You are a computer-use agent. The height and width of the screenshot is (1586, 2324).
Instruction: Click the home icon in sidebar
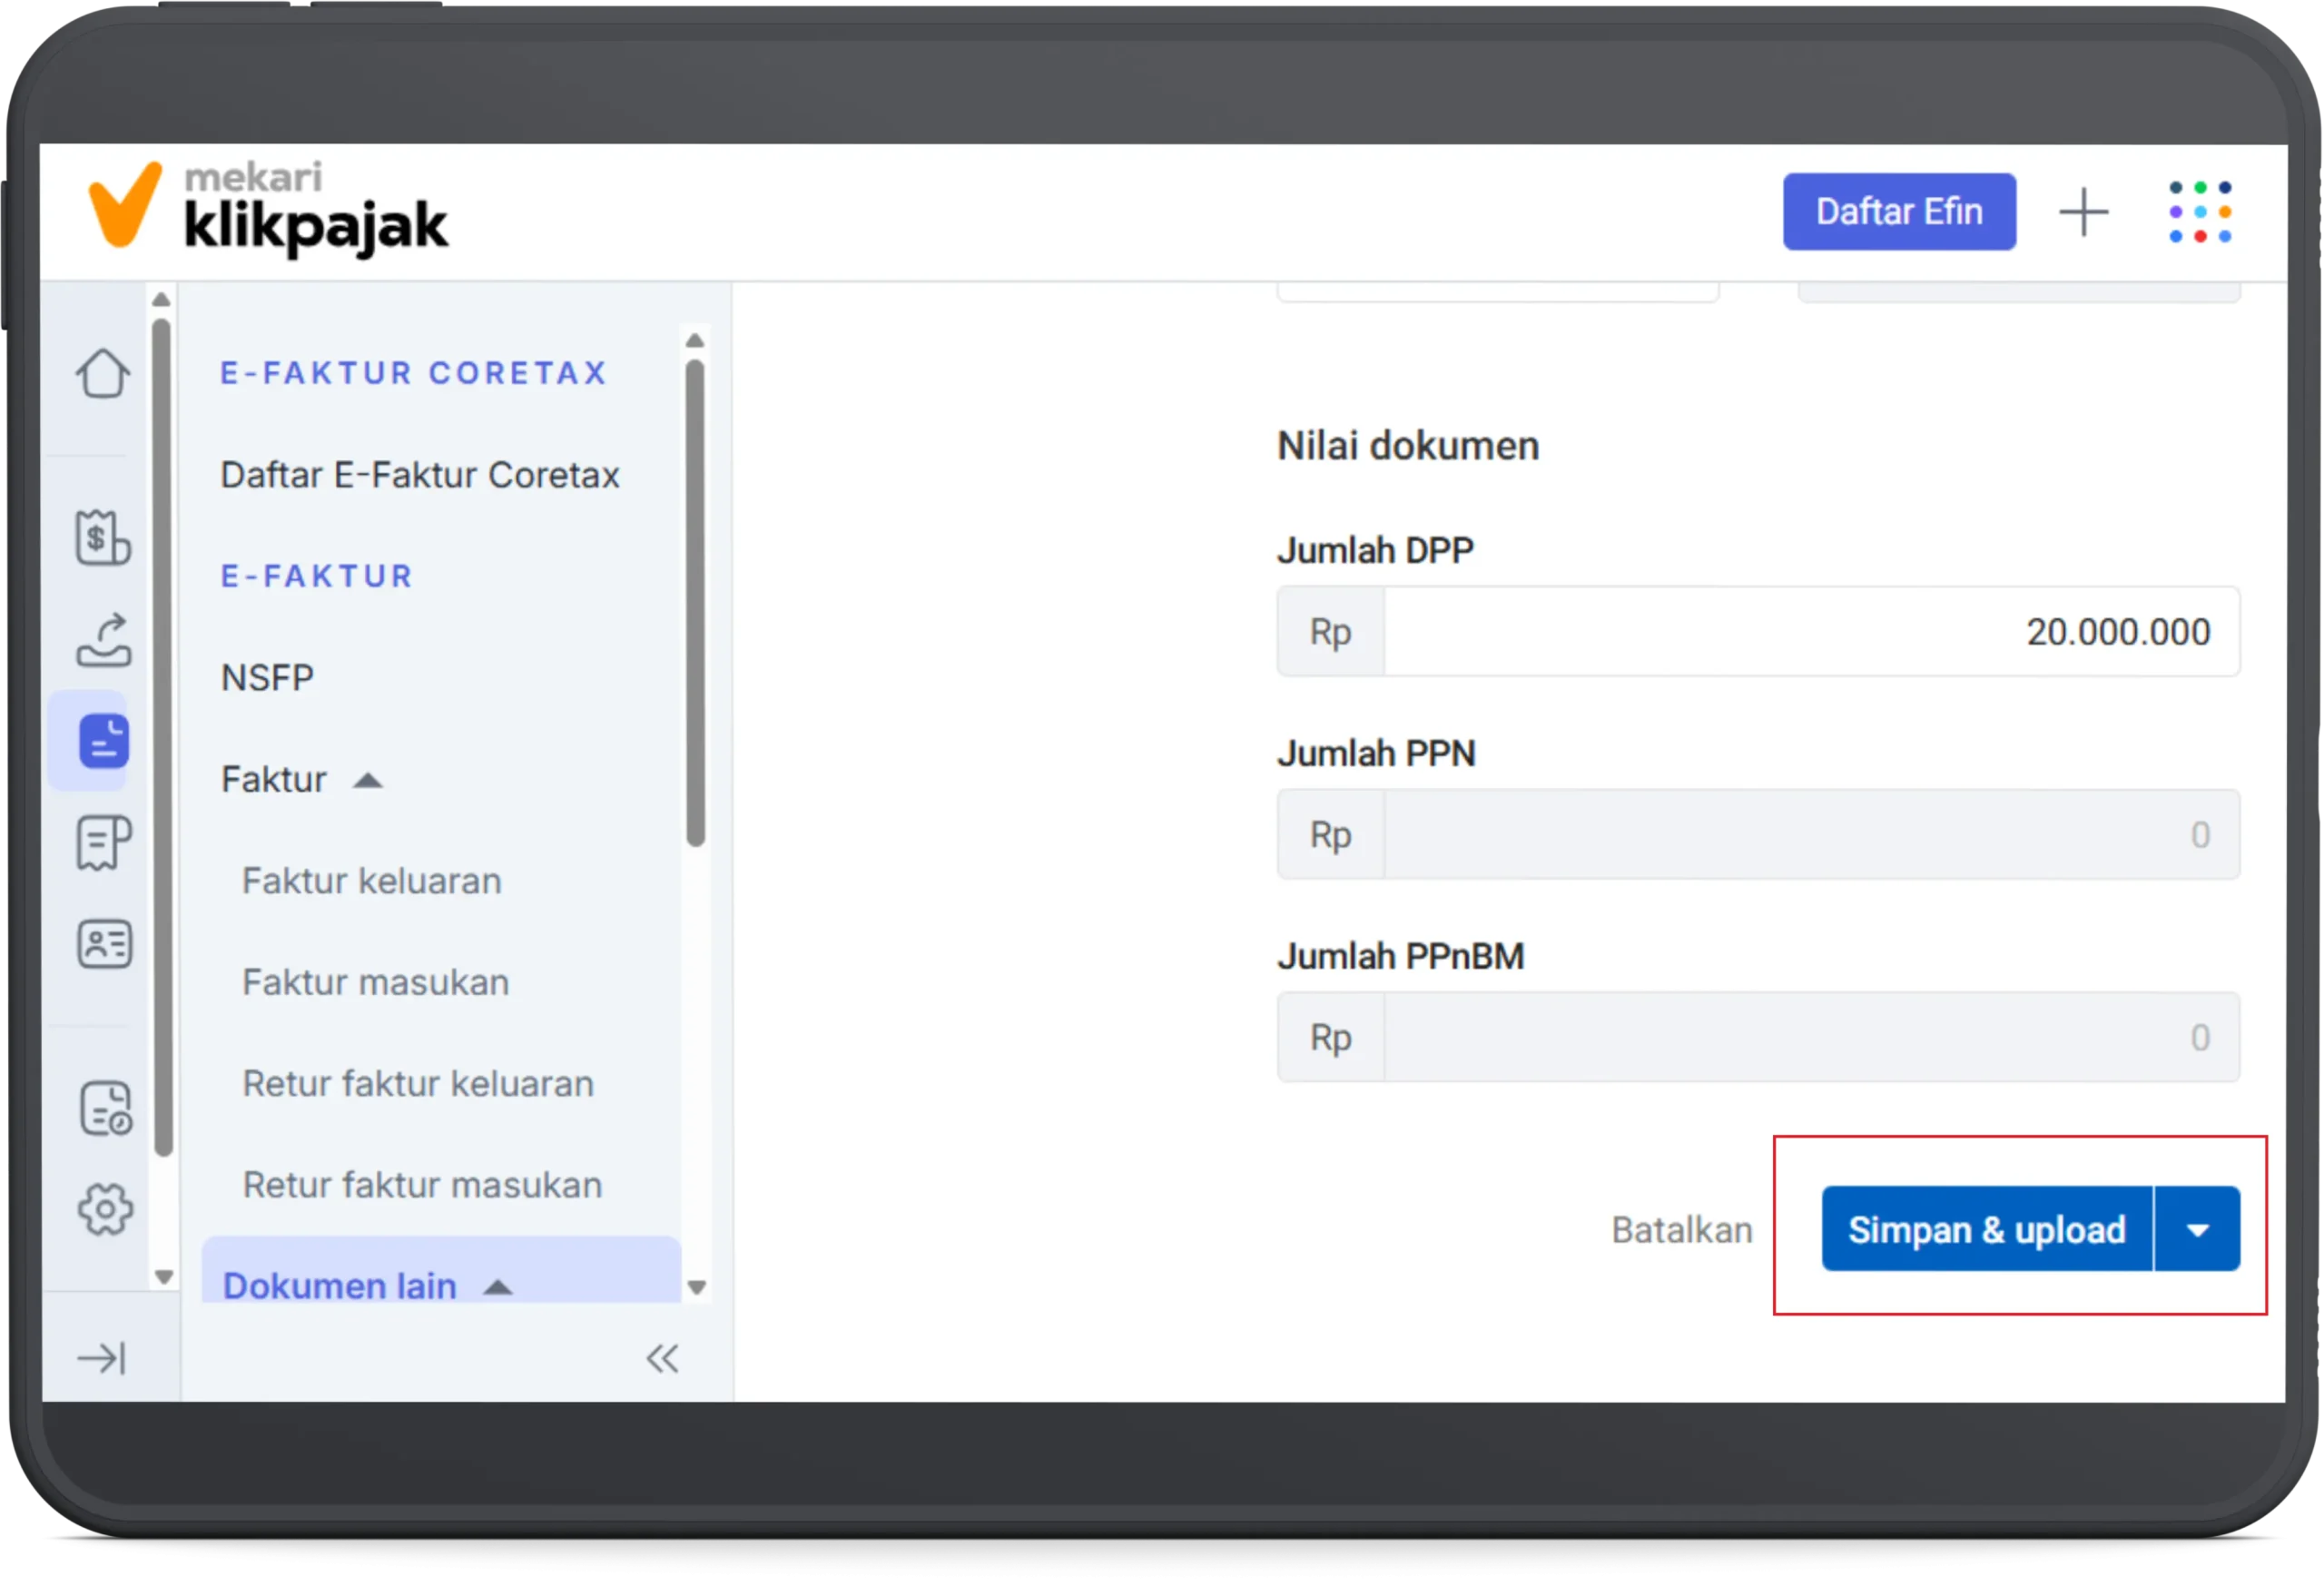103,374
